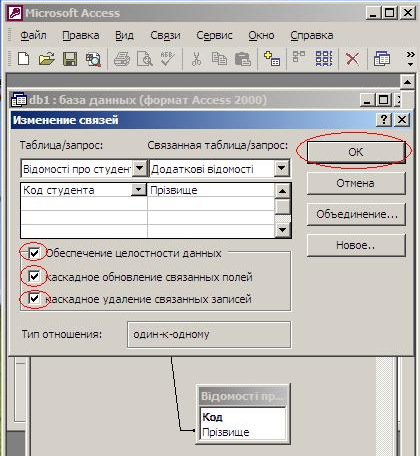The image size is (420, 456).
Task: Toggle Обеспечение целостности данных checkbox
Action: click(x=34, y=253)
